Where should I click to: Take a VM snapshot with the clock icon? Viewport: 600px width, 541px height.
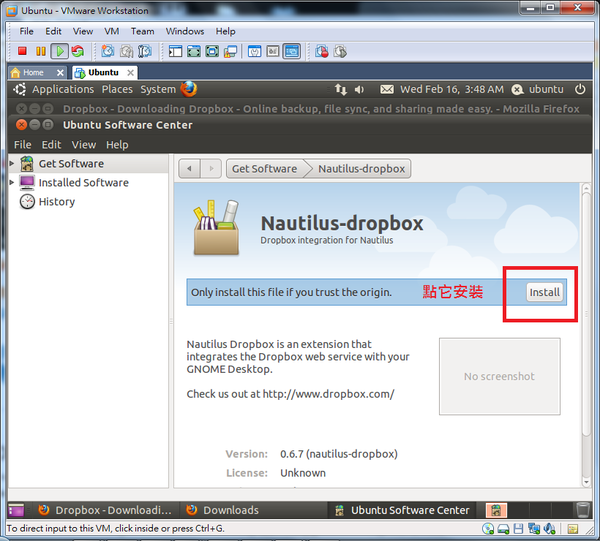(108, 51)
